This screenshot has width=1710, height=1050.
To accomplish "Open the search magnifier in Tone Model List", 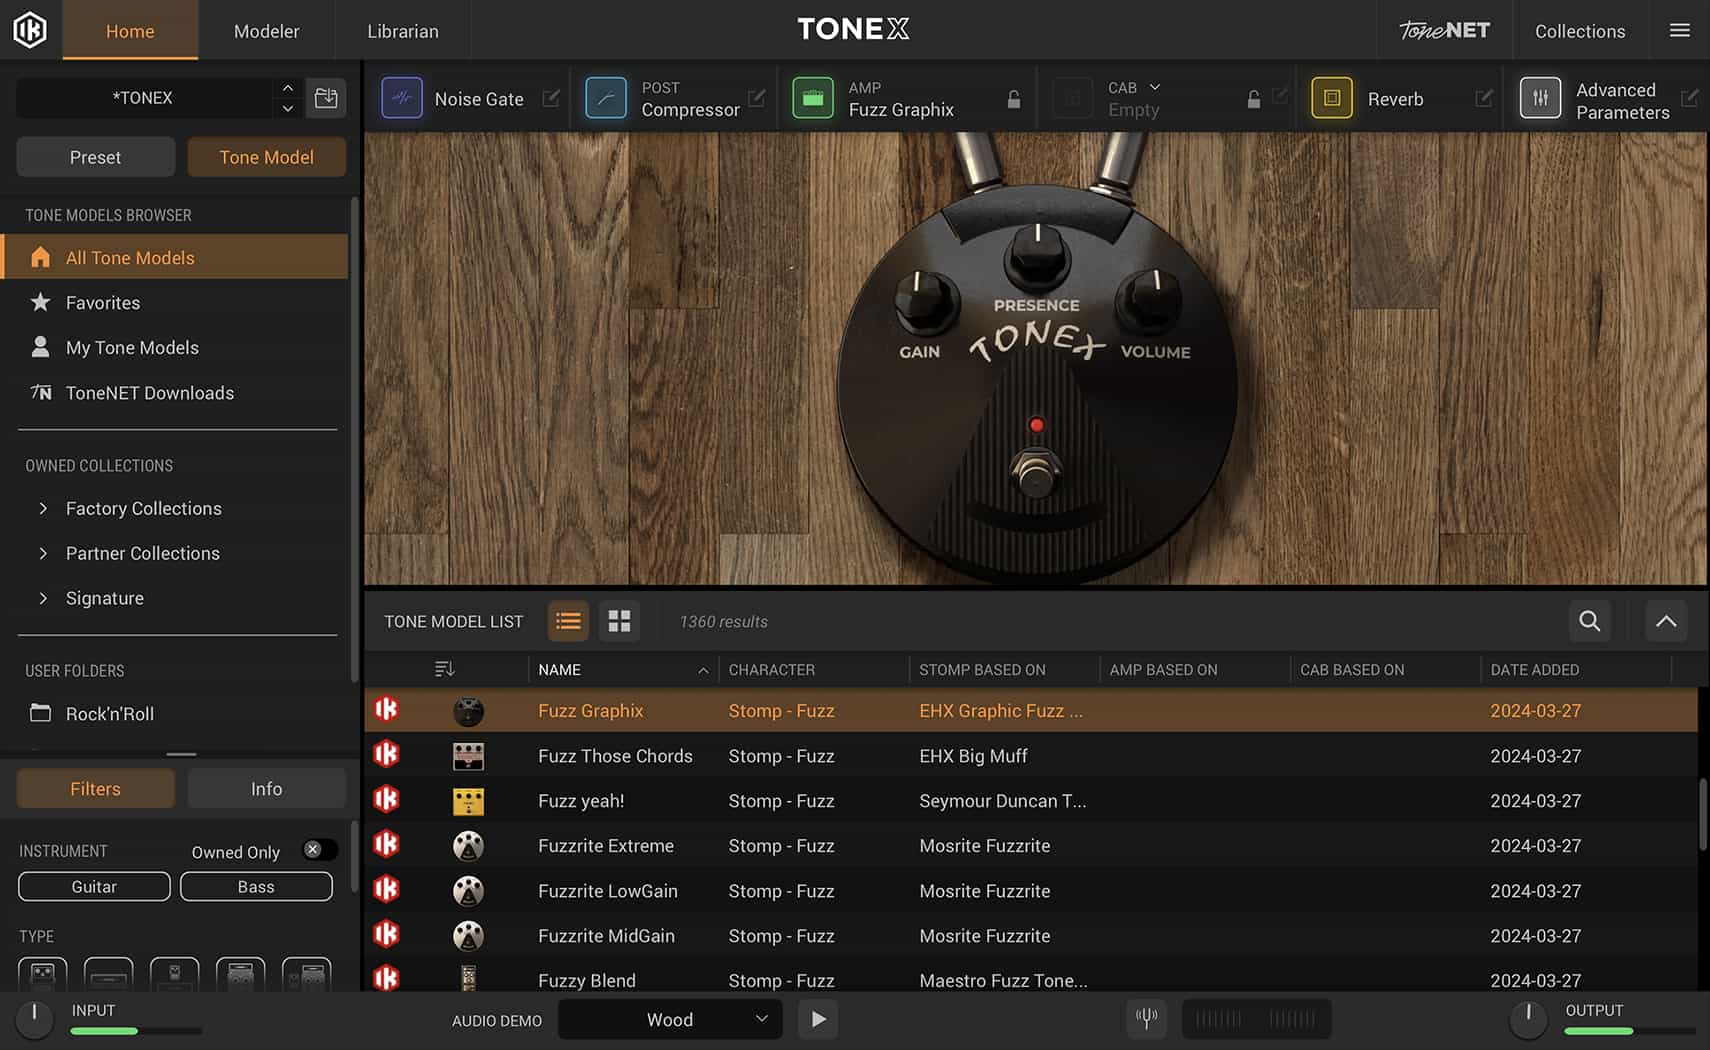I will coord(1589,621).
